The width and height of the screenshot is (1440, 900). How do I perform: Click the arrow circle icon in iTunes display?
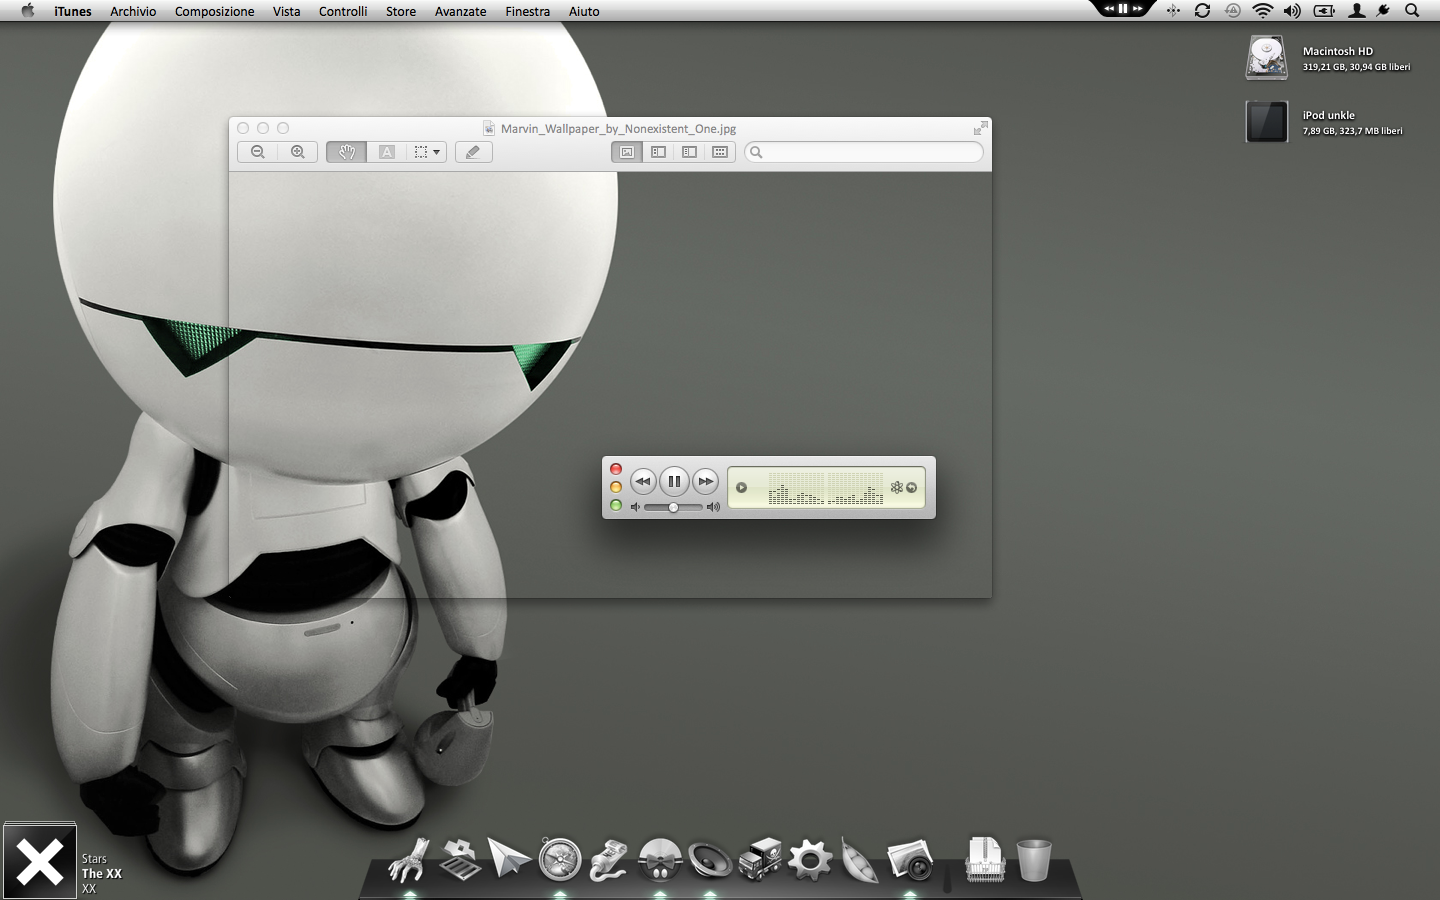[x=911, y=488]
